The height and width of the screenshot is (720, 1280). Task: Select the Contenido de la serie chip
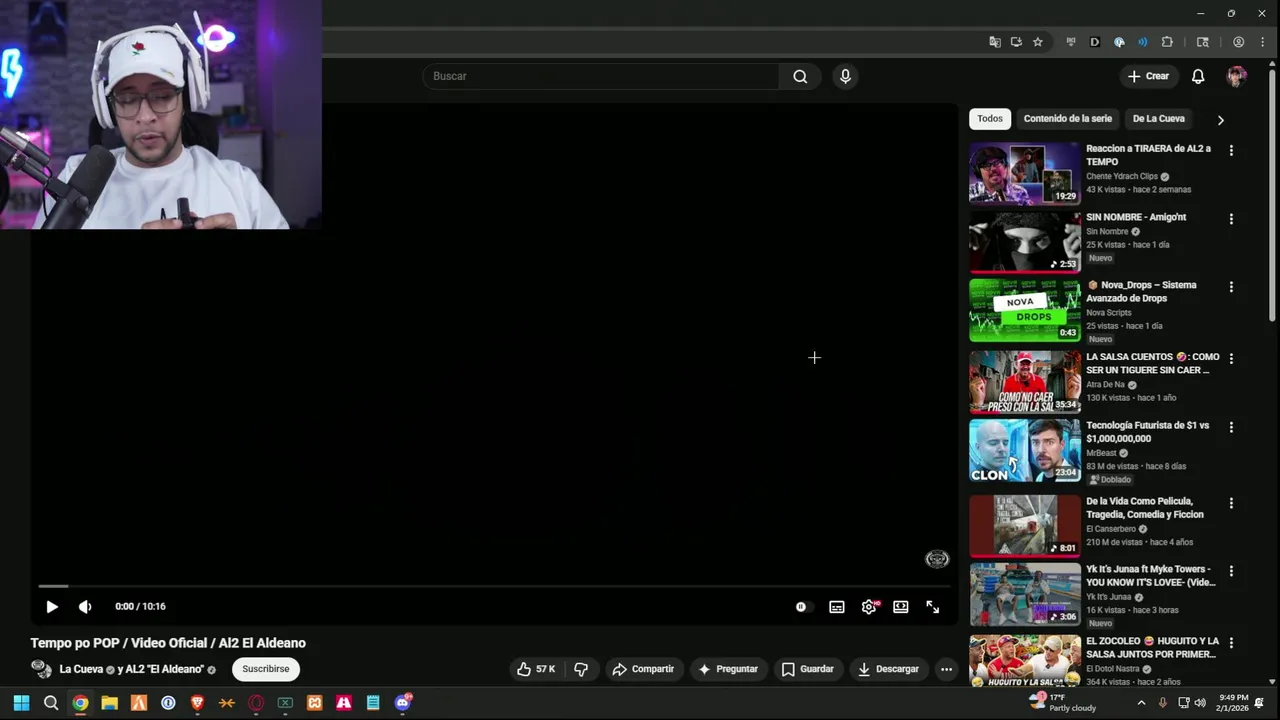1067,119
